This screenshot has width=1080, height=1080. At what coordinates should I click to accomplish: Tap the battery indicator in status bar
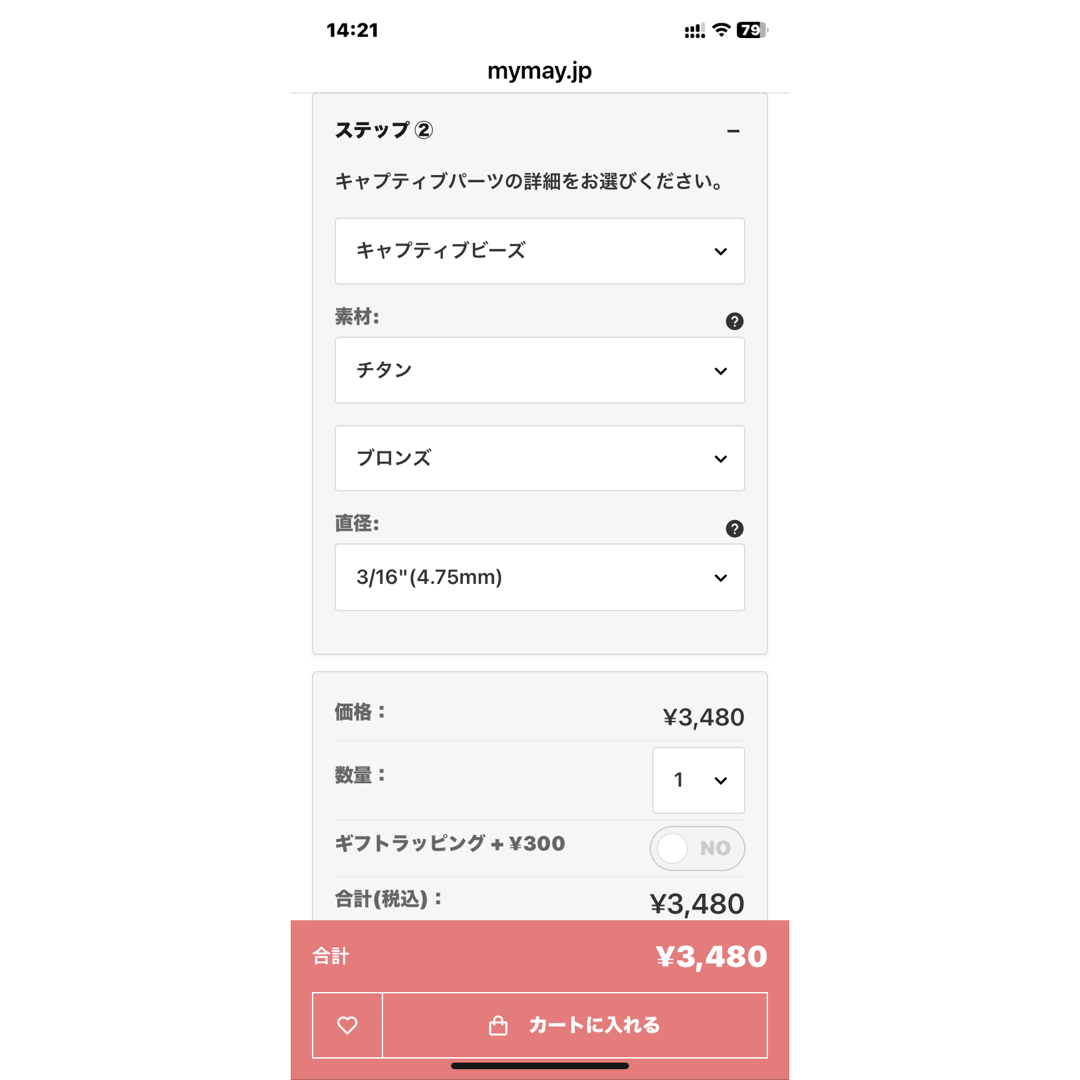pos(752,30)
